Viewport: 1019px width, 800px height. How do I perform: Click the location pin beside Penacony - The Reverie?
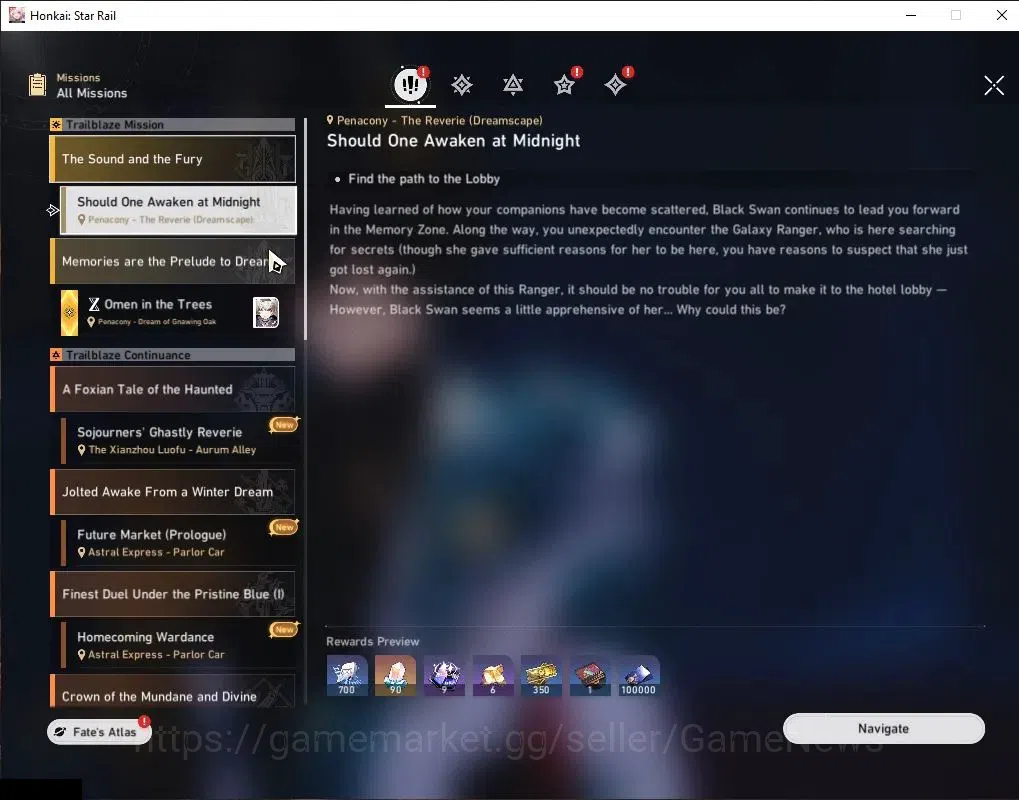pos(330,120)
